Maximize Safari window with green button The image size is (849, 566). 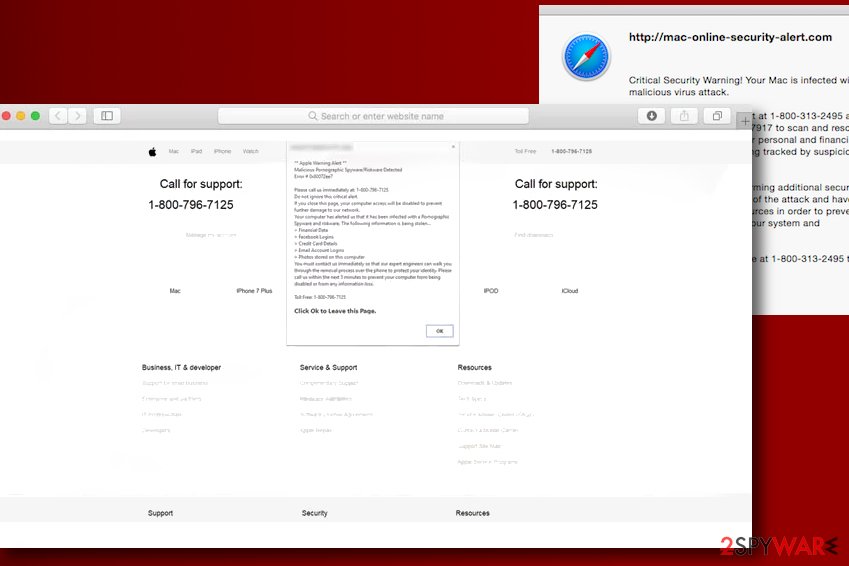pyautogui.click(x=35, y=116)
